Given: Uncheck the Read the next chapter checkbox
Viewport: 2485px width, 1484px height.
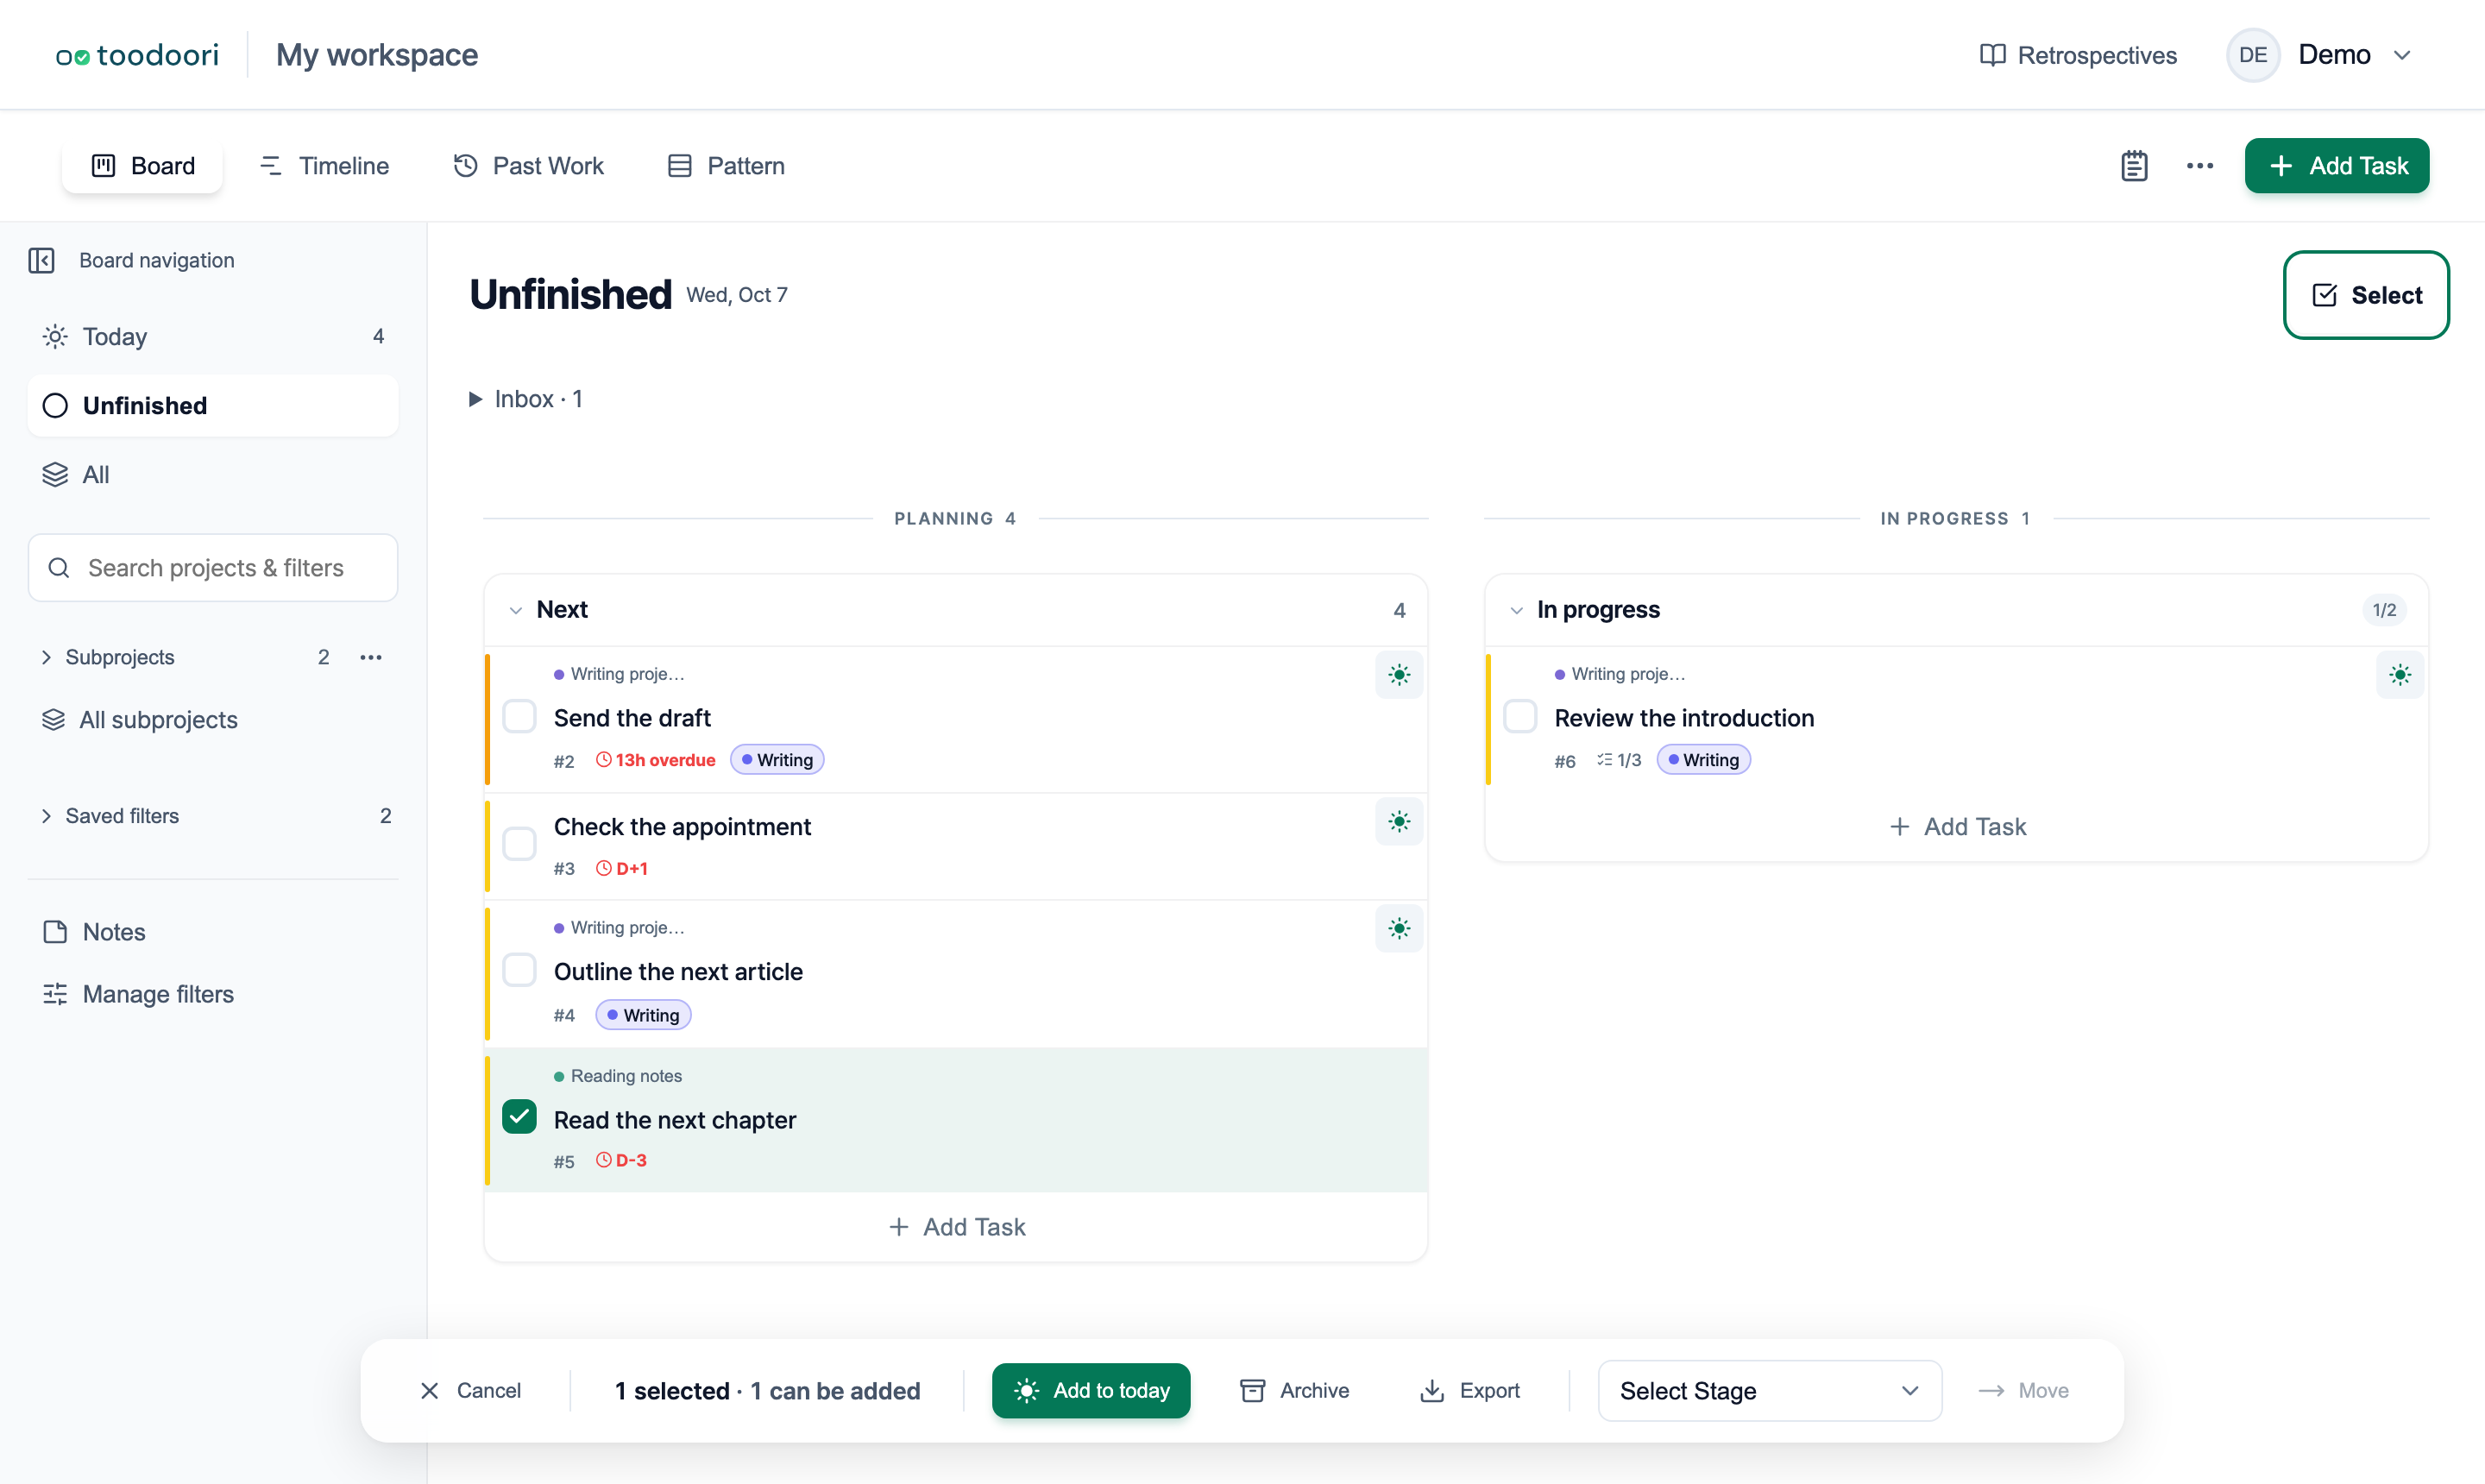Looking at the screenshot, I should point(519,1117).
